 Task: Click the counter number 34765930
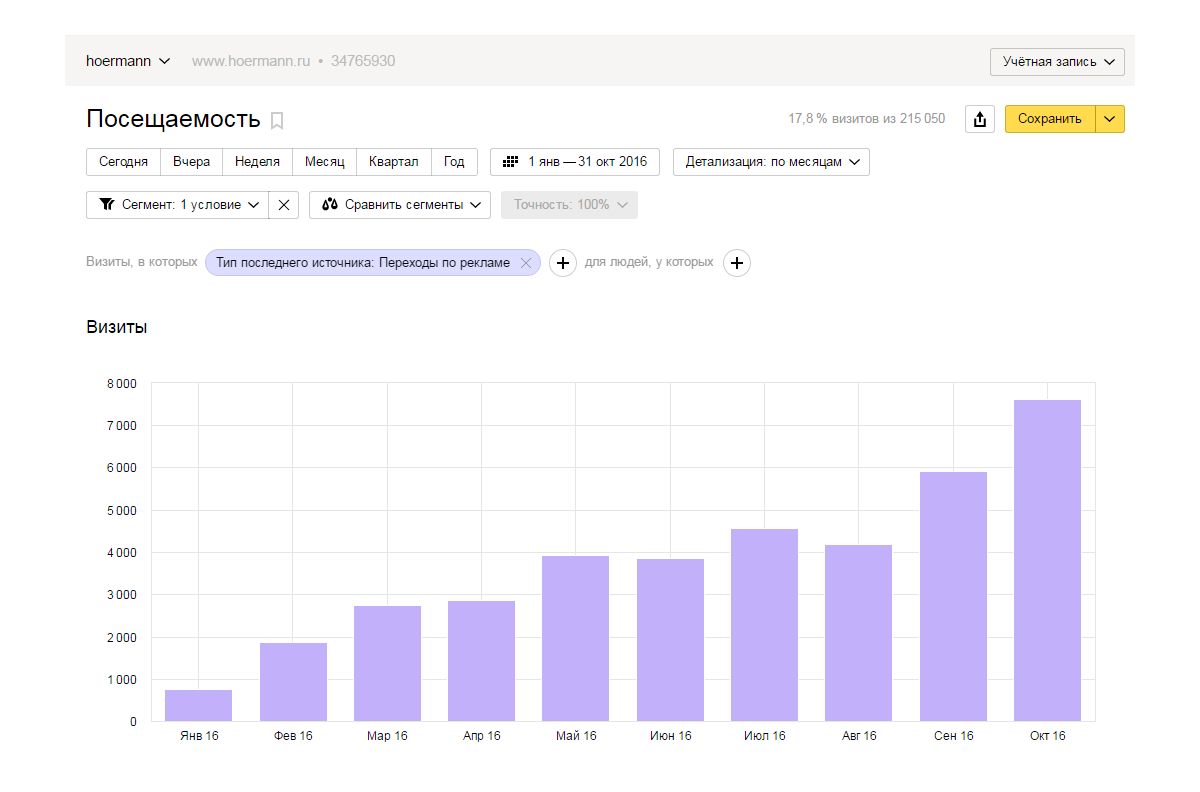(x=363, y=61)
